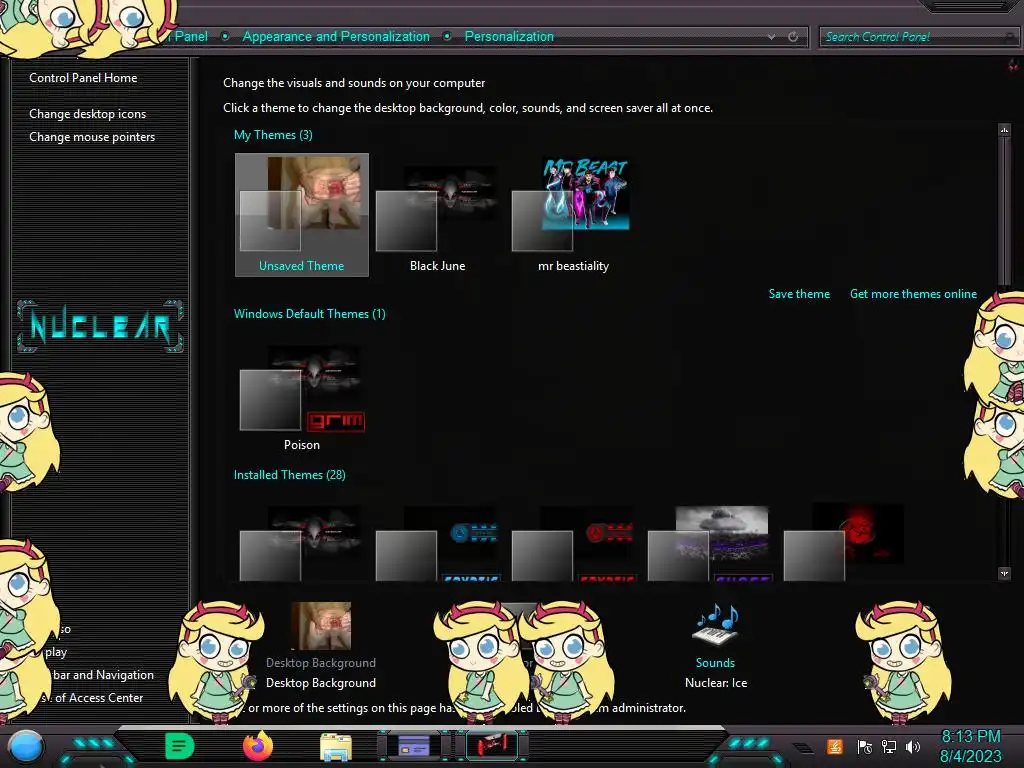Screen dimensions: 1024x768
Task: Click Get more themes online
Action: pyautogui.click(x=913, y=294)
